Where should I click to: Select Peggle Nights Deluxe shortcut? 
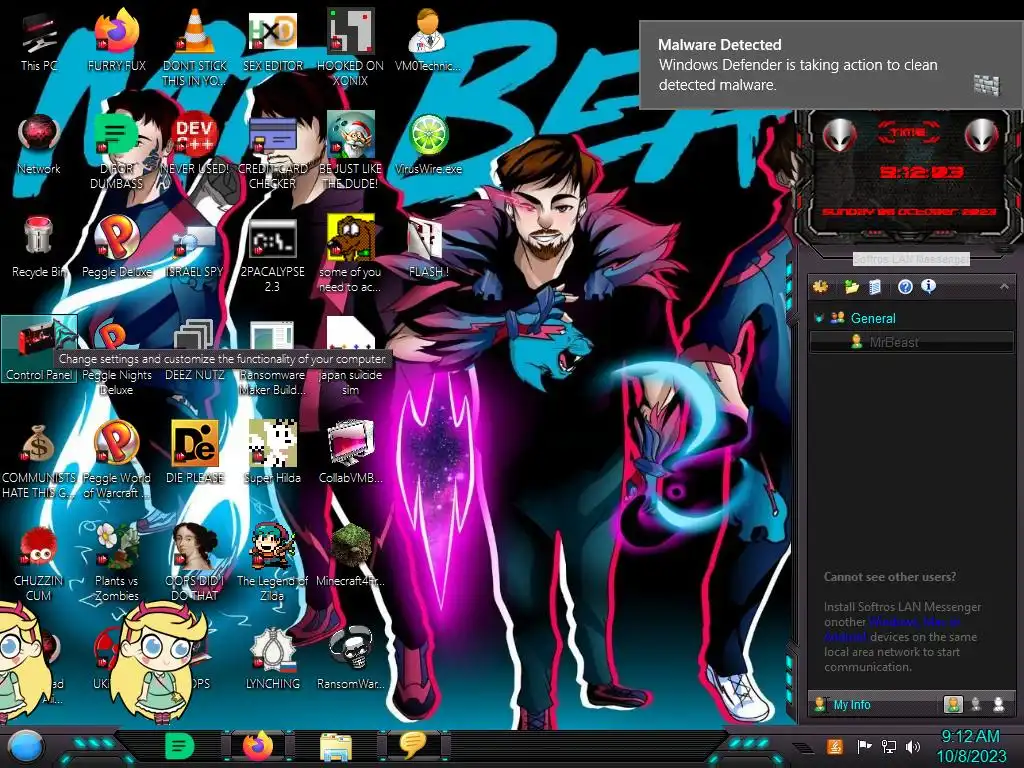click(x=116, y=359)
